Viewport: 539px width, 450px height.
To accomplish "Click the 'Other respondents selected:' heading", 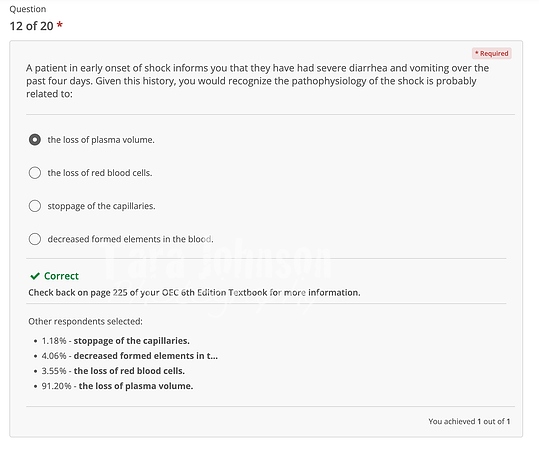I will (85, 321).
